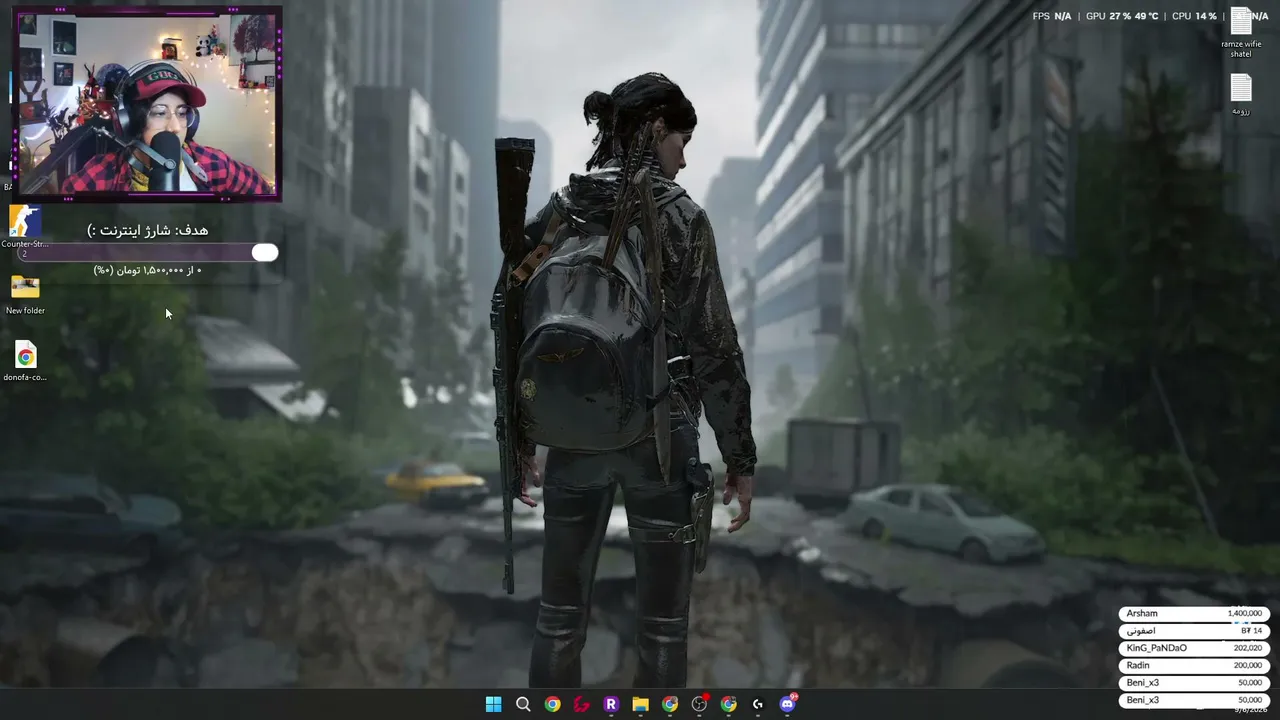1280x720 pixels.
Task: Open Chrome icon left of Logitech G HUB
Action: coord(729,704)
